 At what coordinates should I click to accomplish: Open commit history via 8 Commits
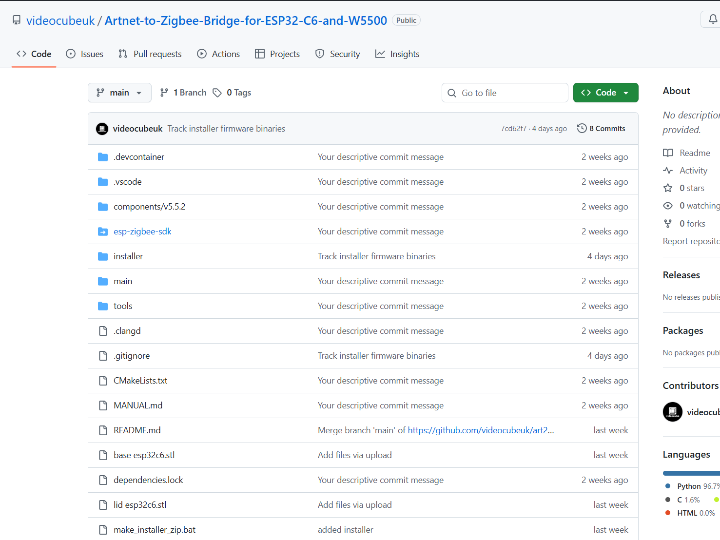click(601, 128)
